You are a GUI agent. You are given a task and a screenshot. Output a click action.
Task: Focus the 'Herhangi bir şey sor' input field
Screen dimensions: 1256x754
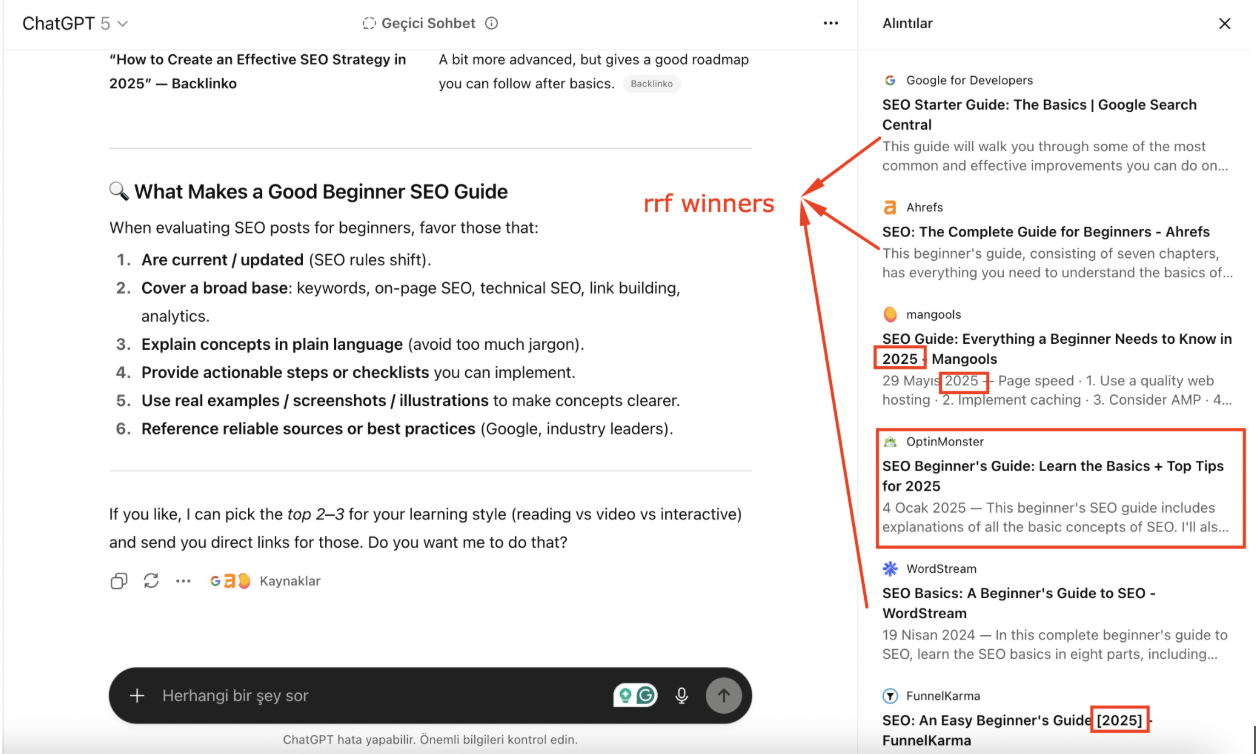(380, 696)
